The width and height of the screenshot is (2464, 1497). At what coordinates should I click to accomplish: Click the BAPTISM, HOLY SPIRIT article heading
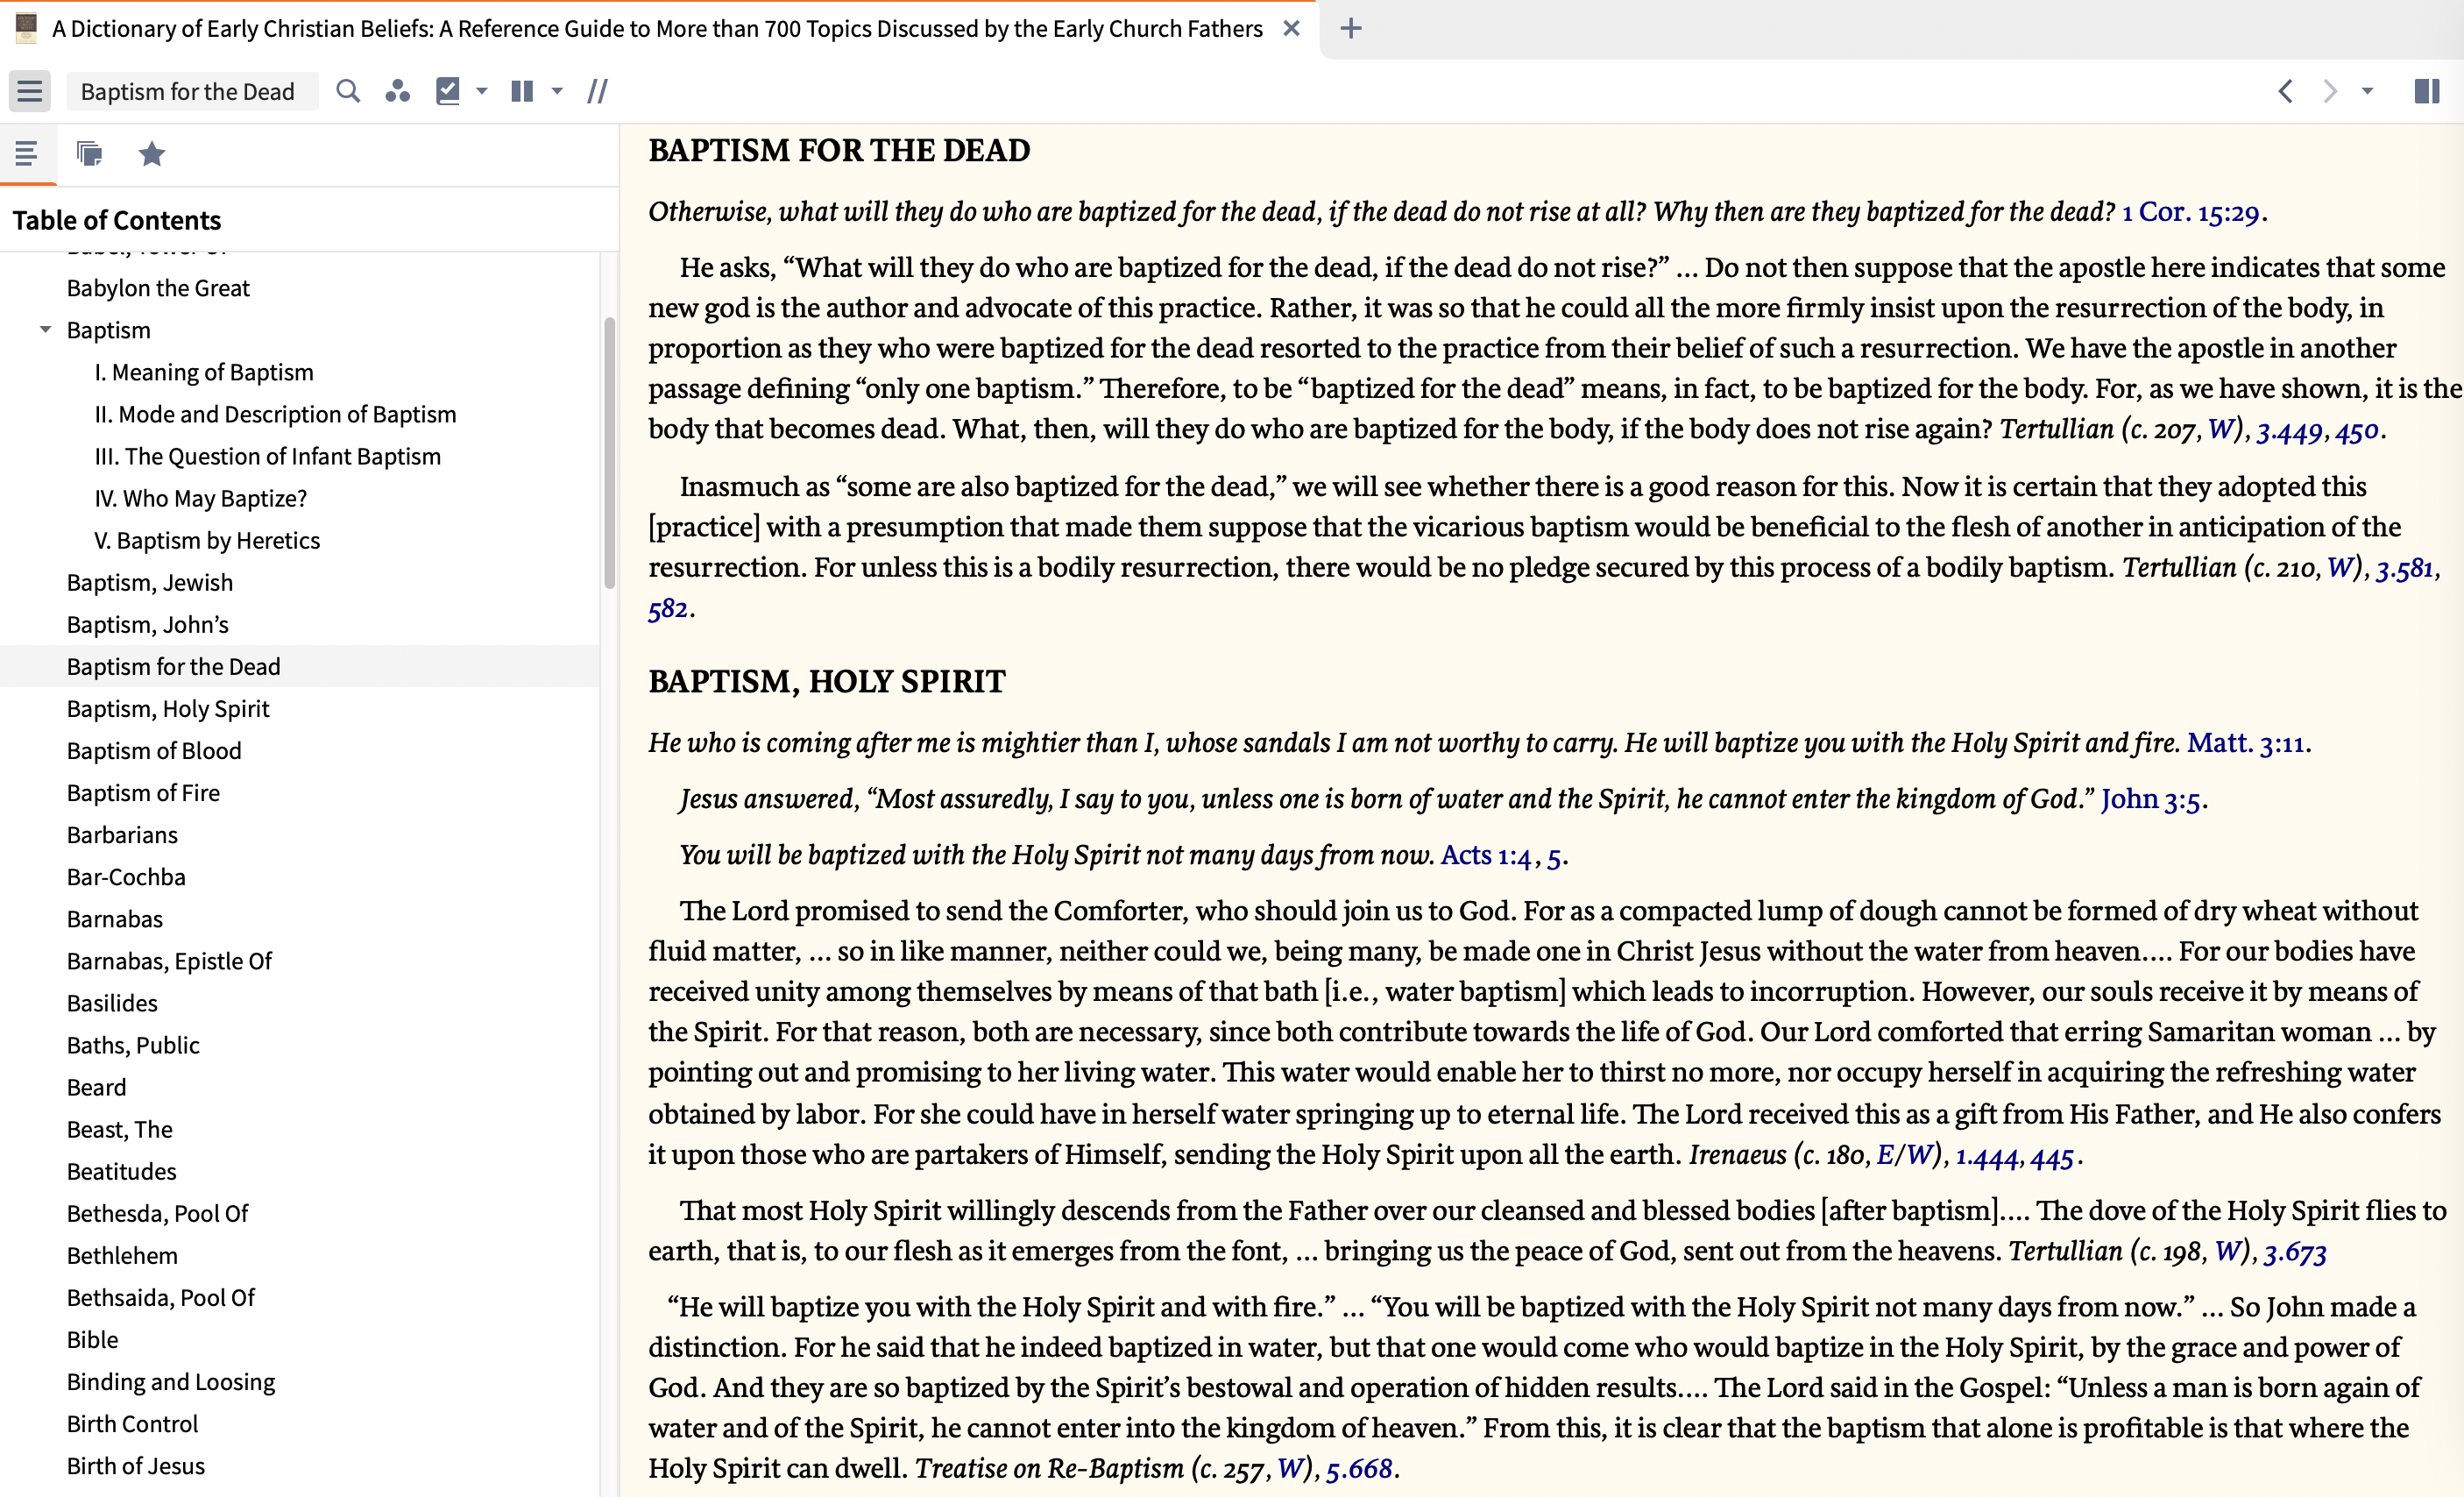tap(827, 681)
